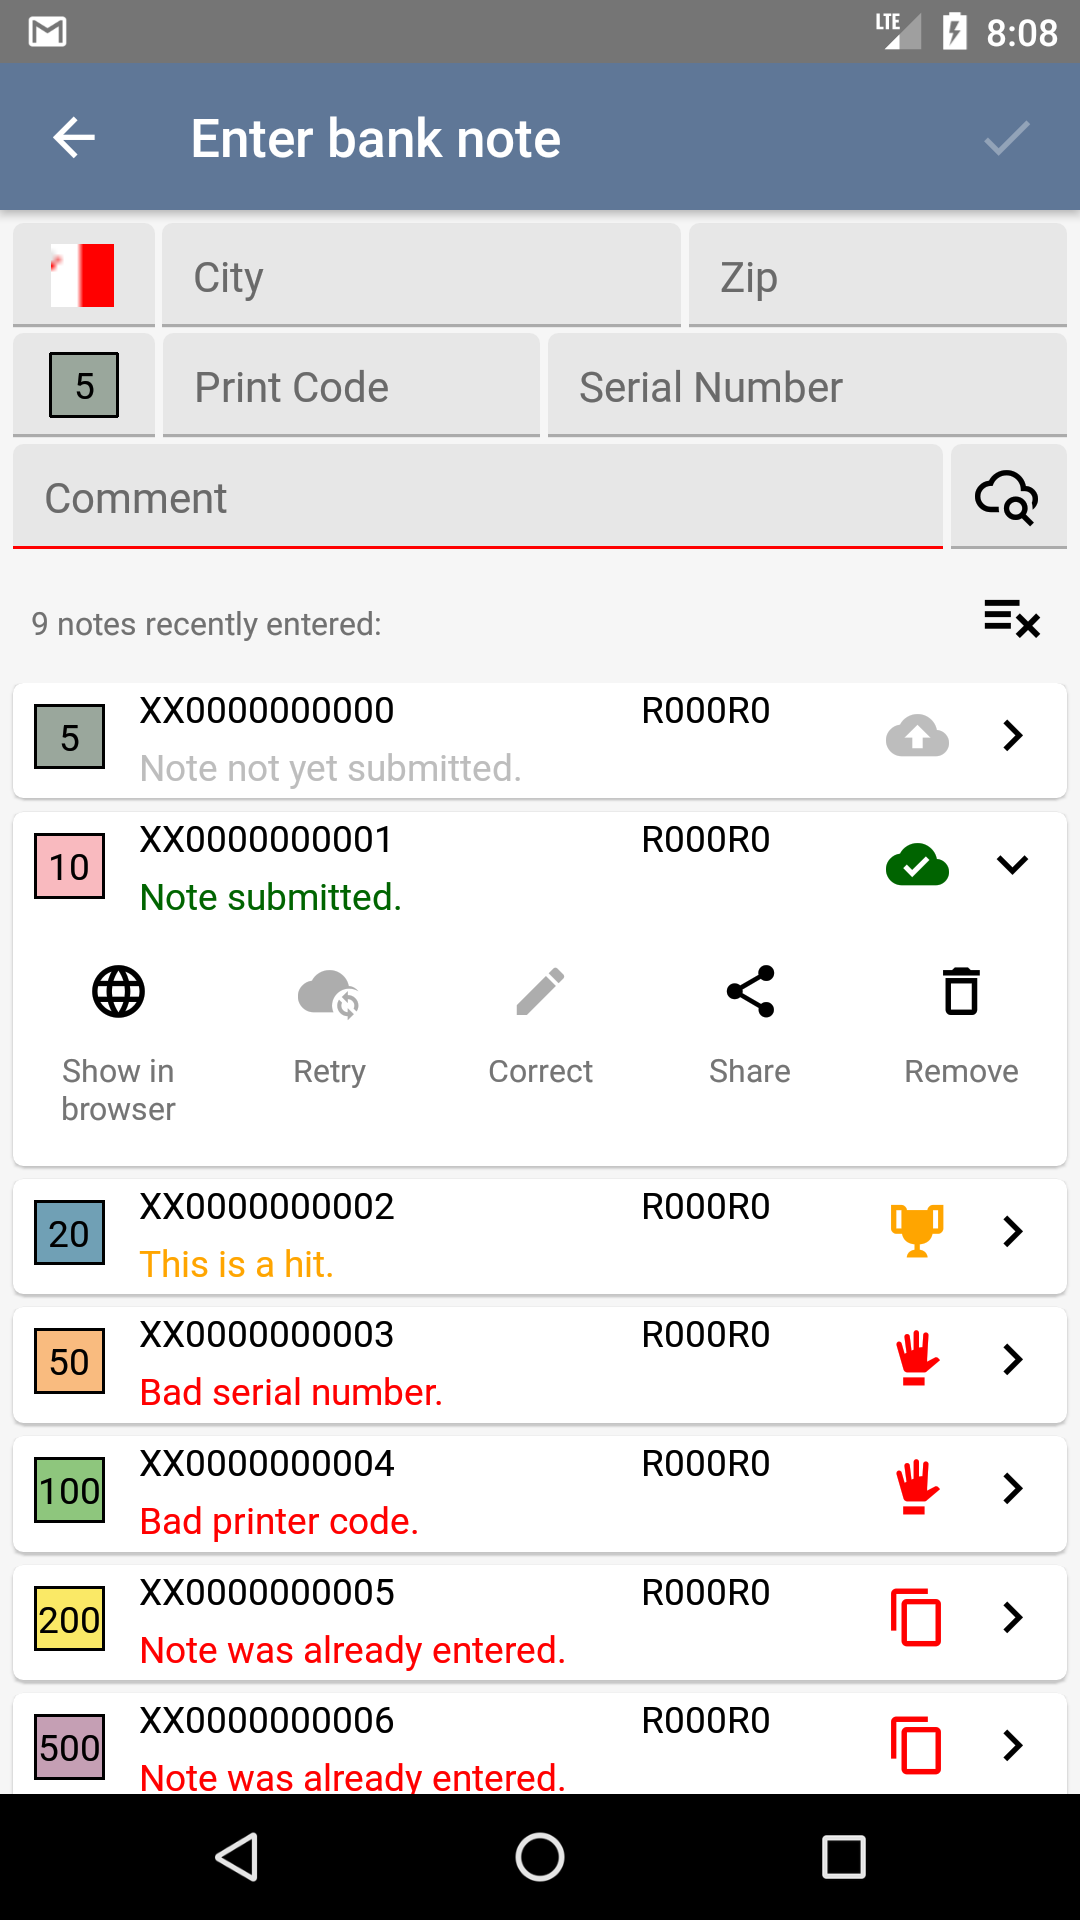The height and width of the screenshot is (1920, 1080).
Task: Focus the Print Code field
Action: tap(351, 385)
